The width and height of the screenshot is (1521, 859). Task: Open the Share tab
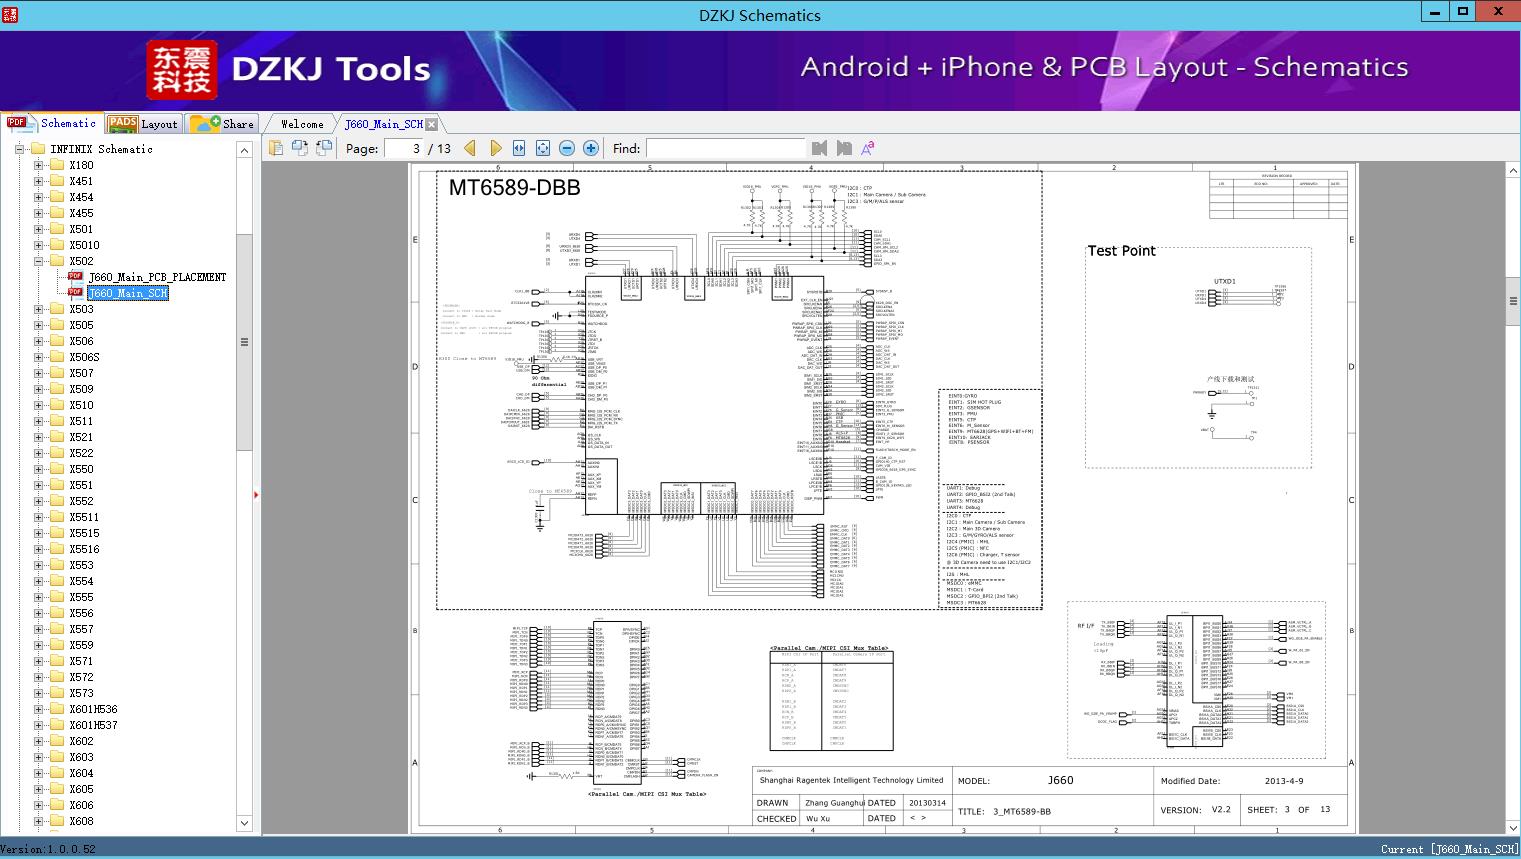(223, 124)
